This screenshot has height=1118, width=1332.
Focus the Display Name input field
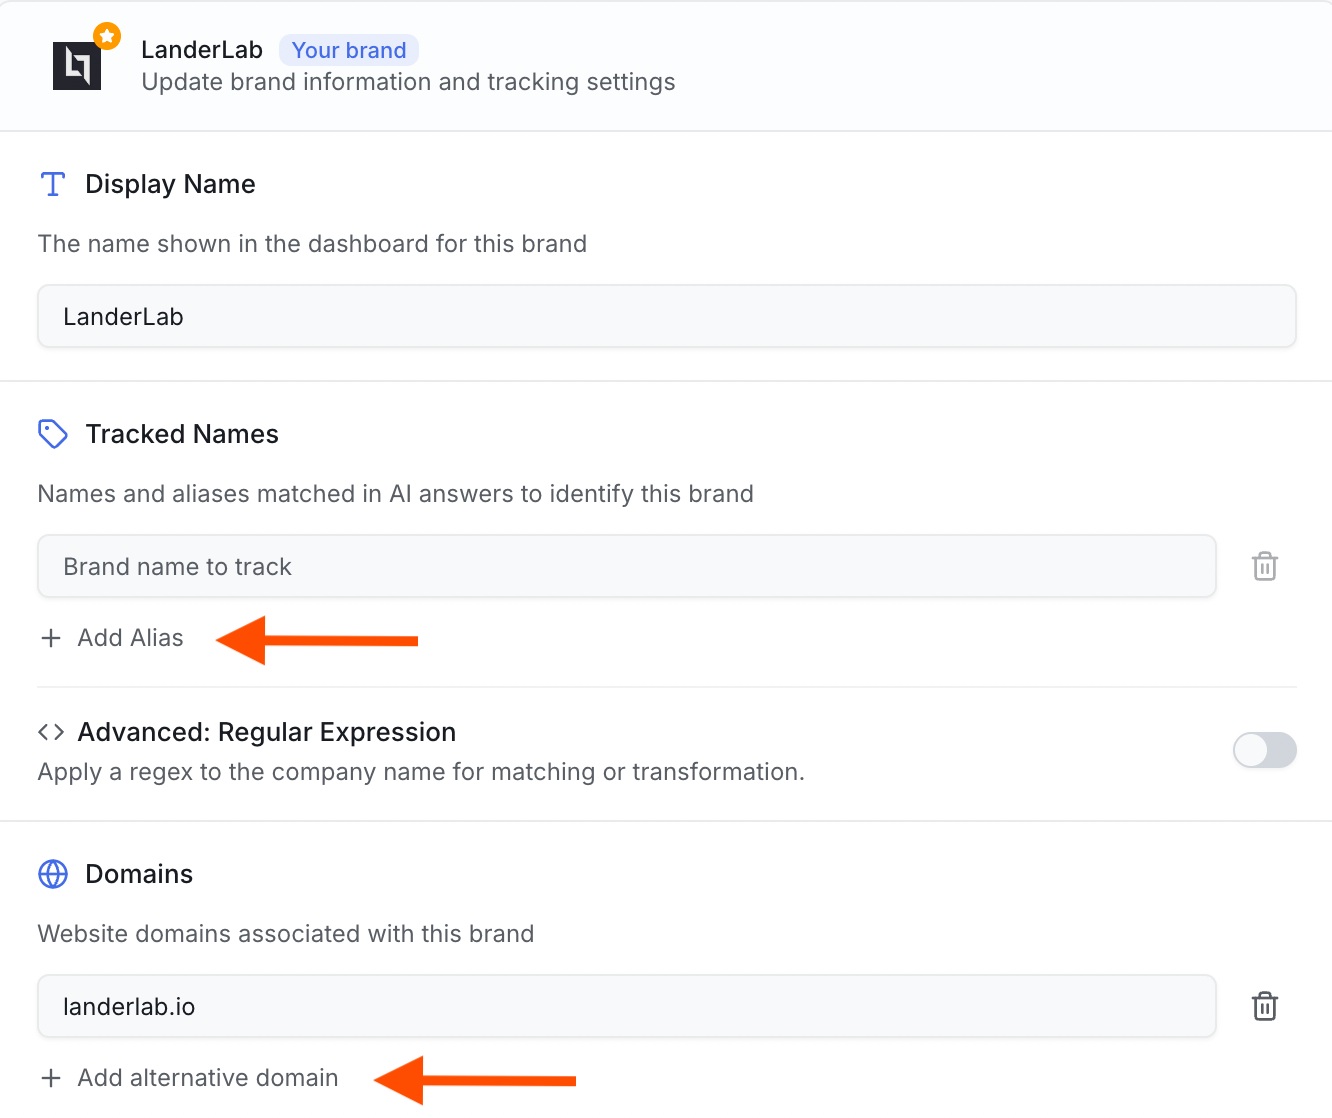point(667,317)
